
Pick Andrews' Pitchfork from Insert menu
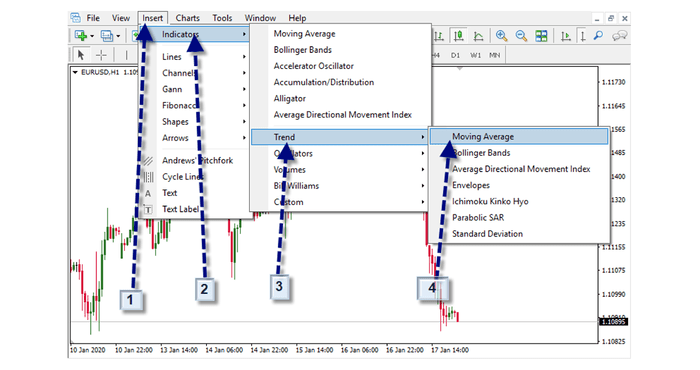click(x=197, y=160)
